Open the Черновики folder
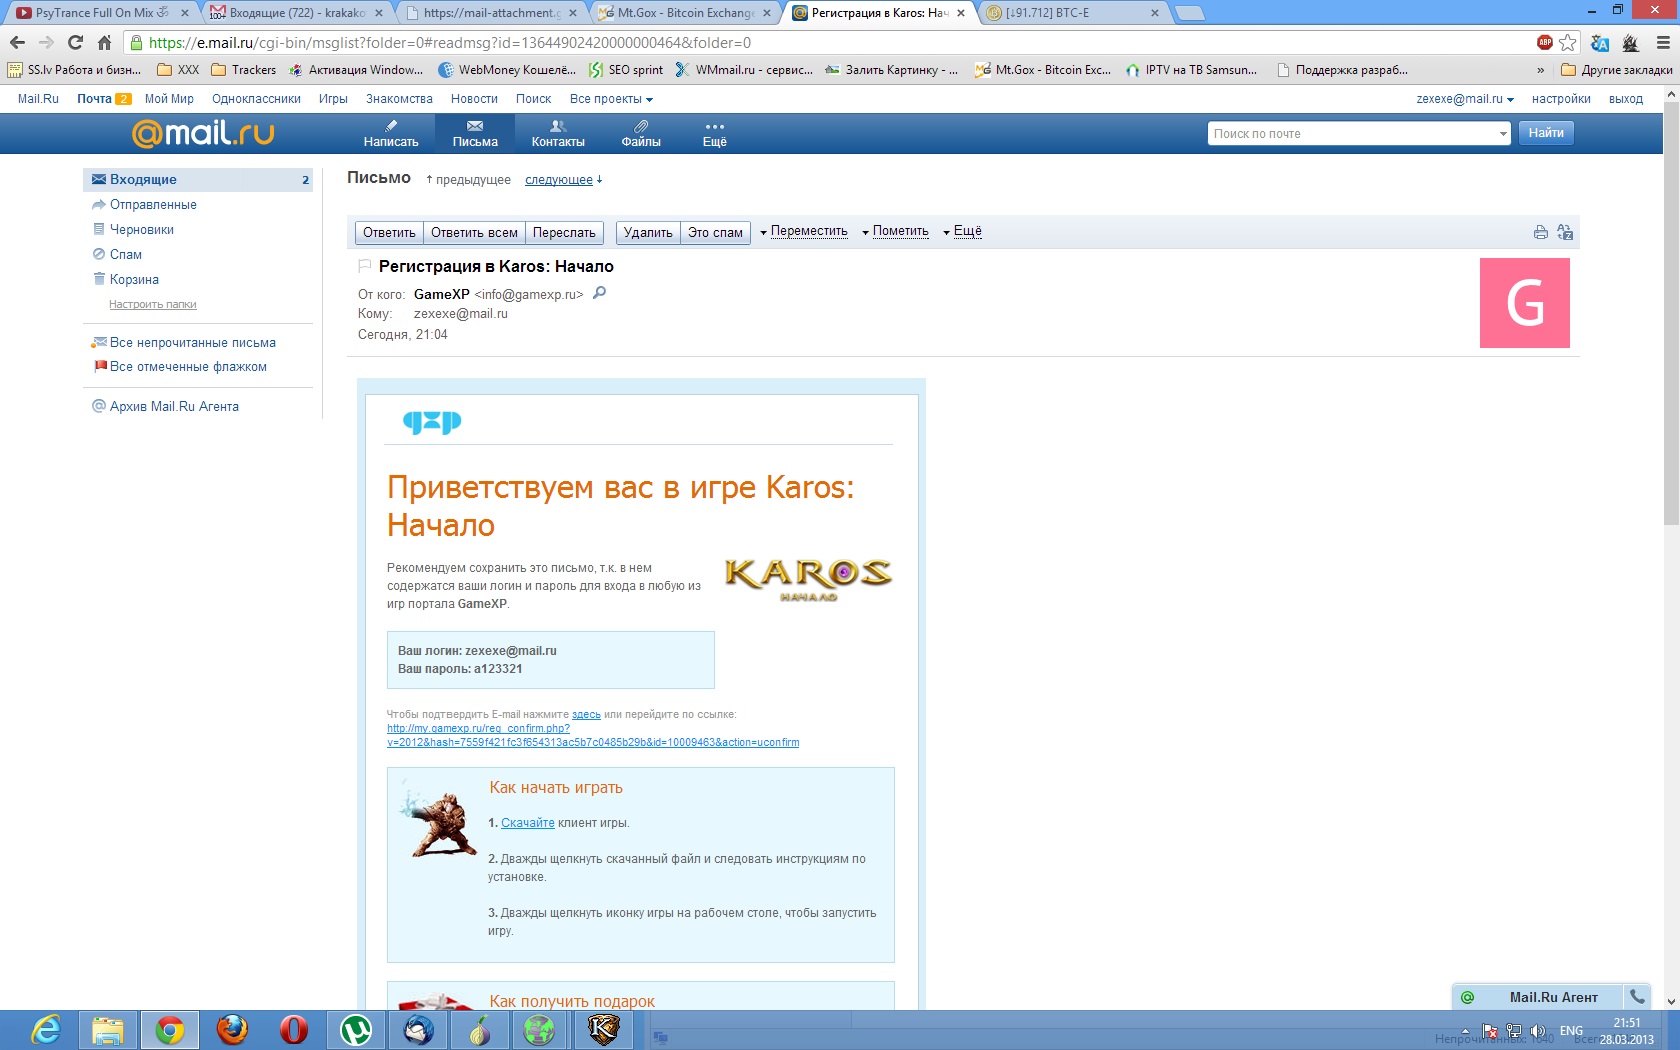Screen dimensions: 1680x1050 tap(141, 230)
